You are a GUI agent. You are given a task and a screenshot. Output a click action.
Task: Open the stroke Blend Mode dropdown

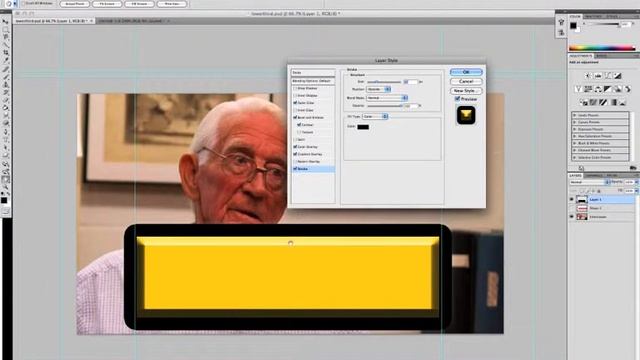387,98
